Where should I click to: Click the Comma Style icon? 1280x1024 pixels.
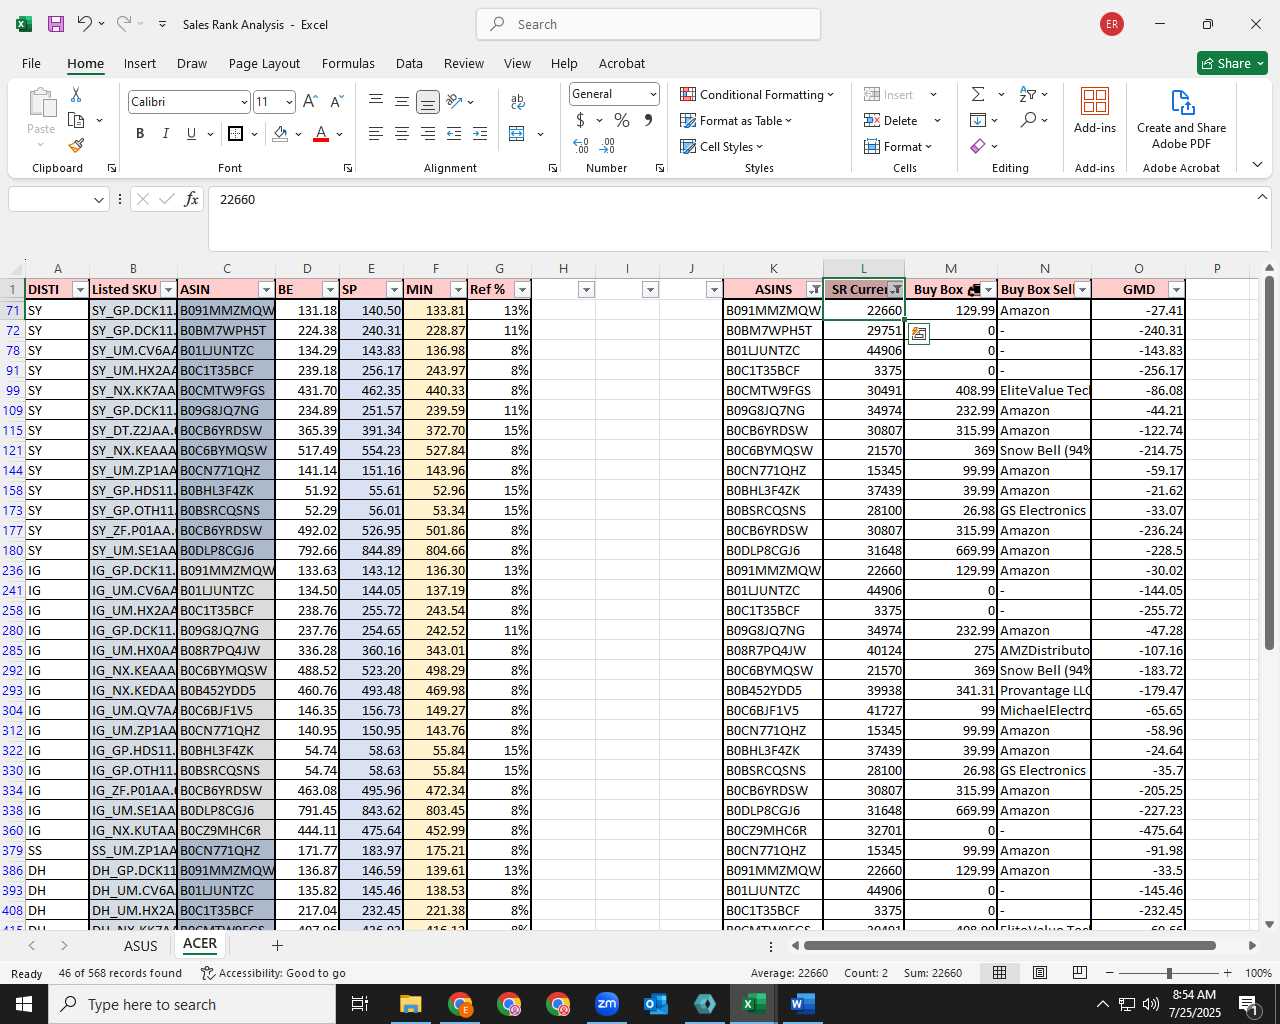tap(648, 120)
